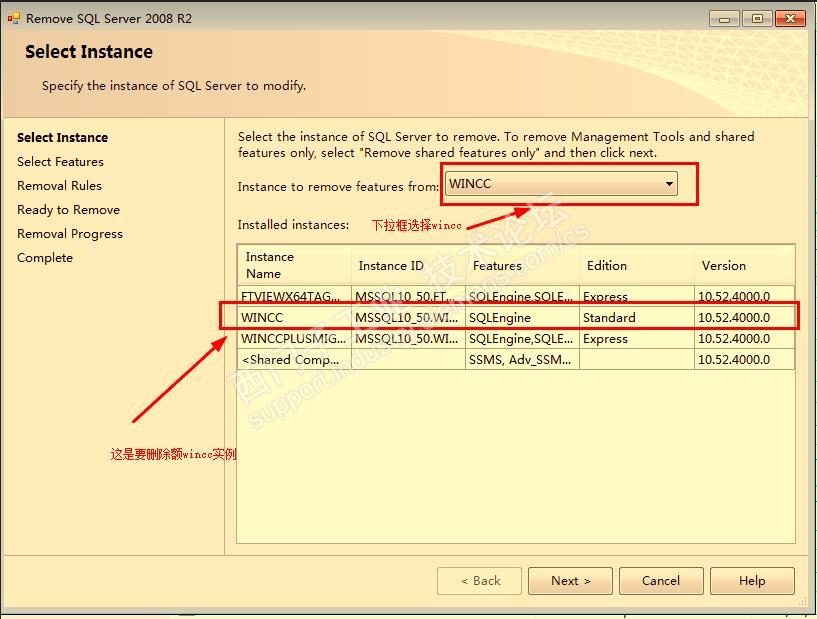
Task: Click the Edition column header
Action: [x=637, y=265]
